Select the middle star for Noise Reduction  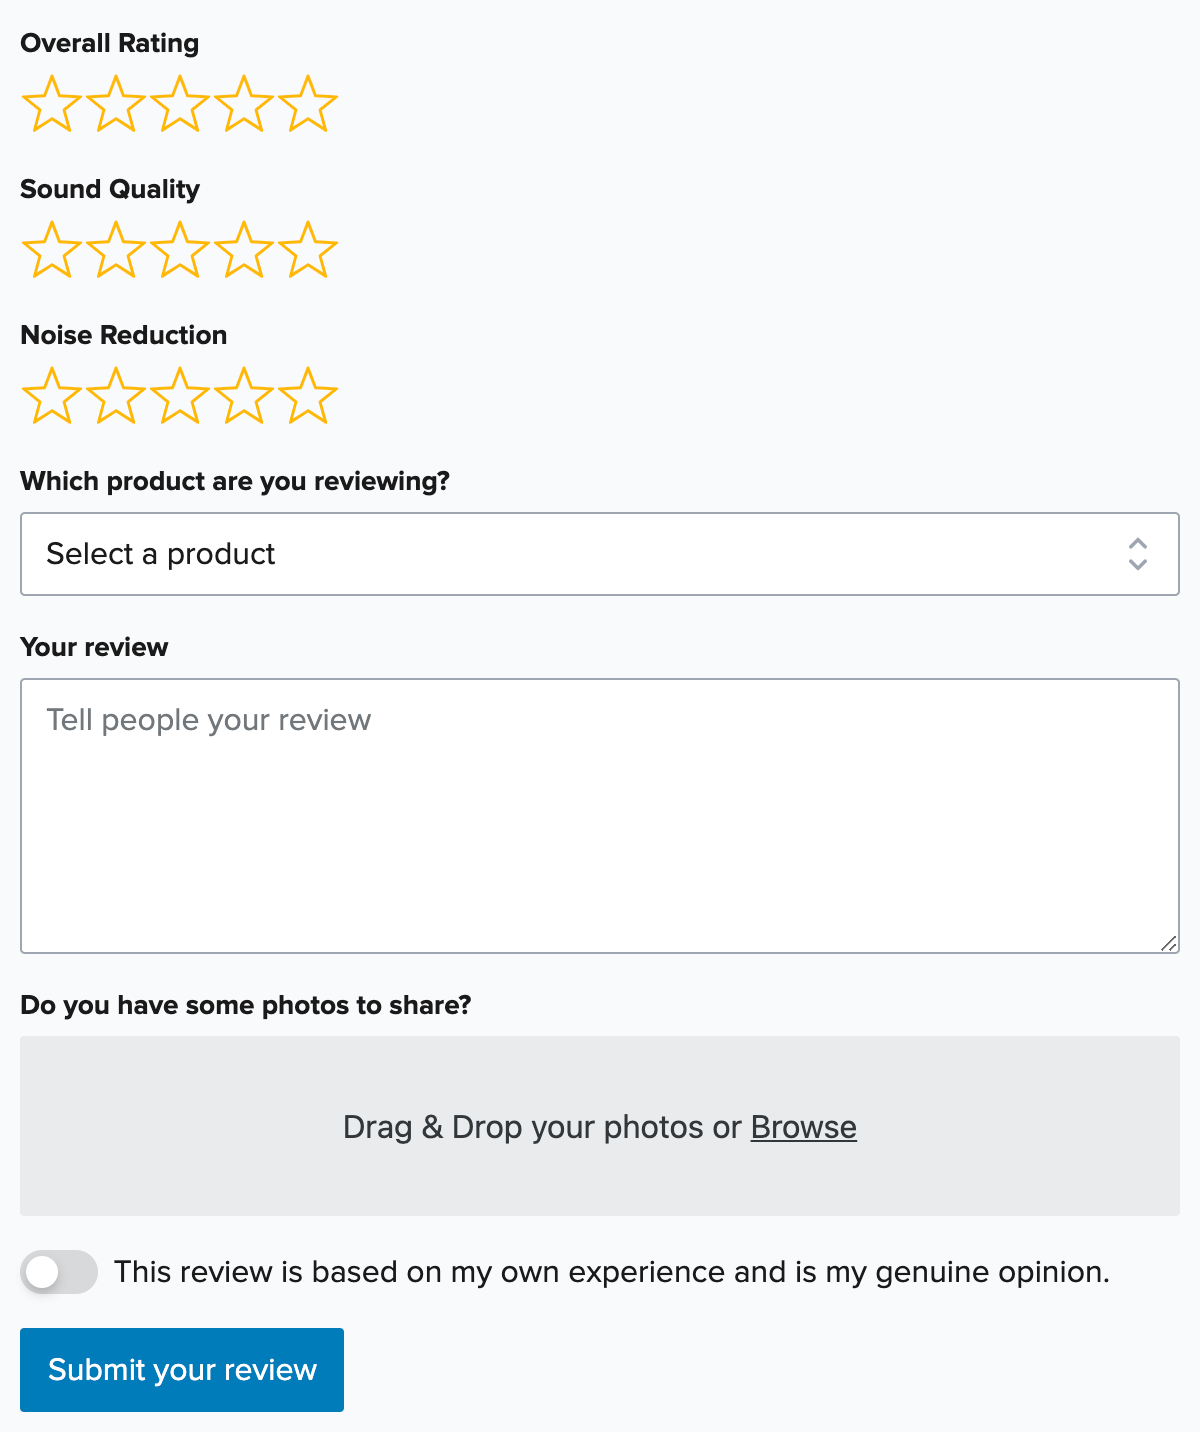tap(179, 396)
